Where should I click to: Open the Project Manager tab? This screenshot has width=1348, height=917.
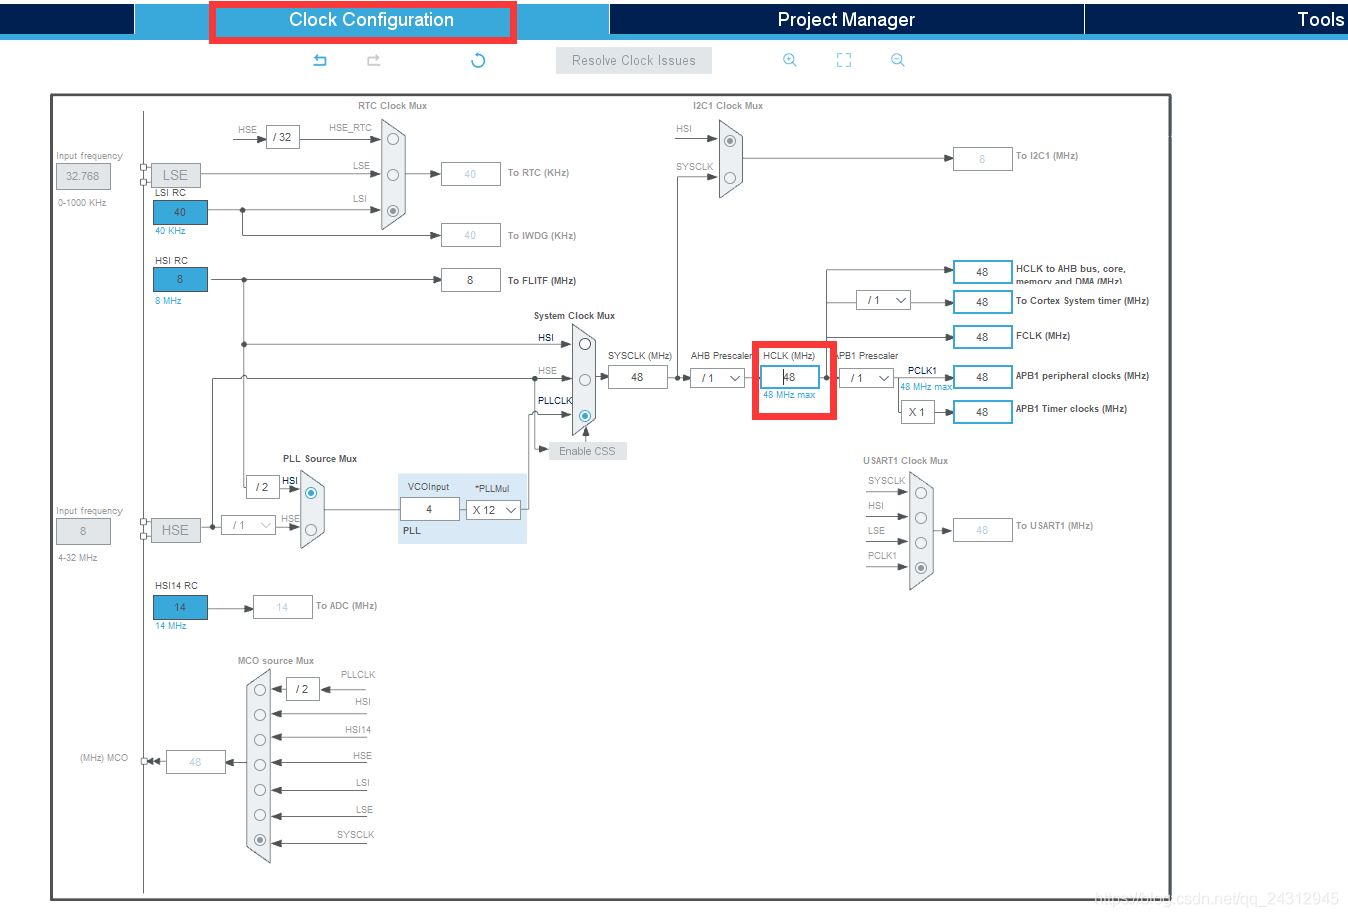click(846, 20)
